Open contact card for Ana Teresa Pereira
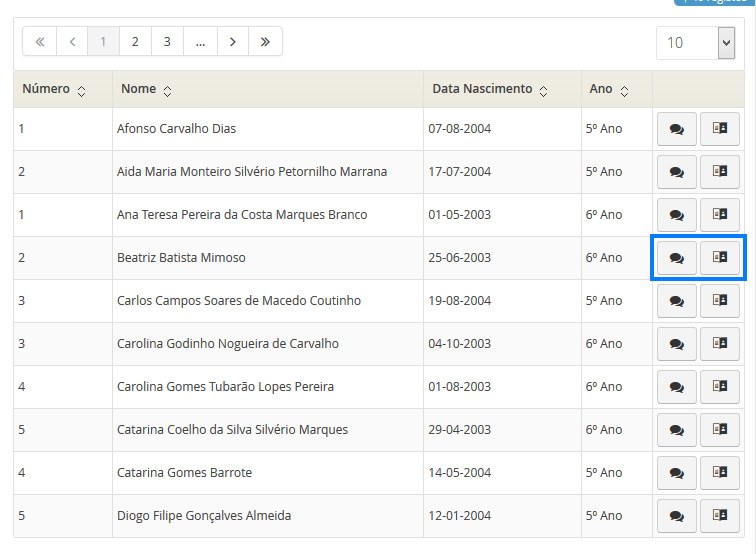 [x=719, y=215]
